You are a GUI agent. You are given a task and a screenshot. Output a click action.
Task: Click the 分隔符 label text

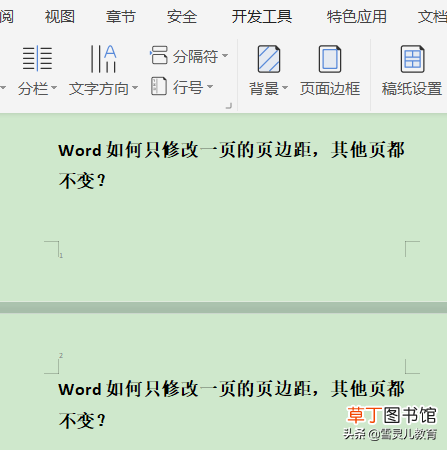coord(196,56)
